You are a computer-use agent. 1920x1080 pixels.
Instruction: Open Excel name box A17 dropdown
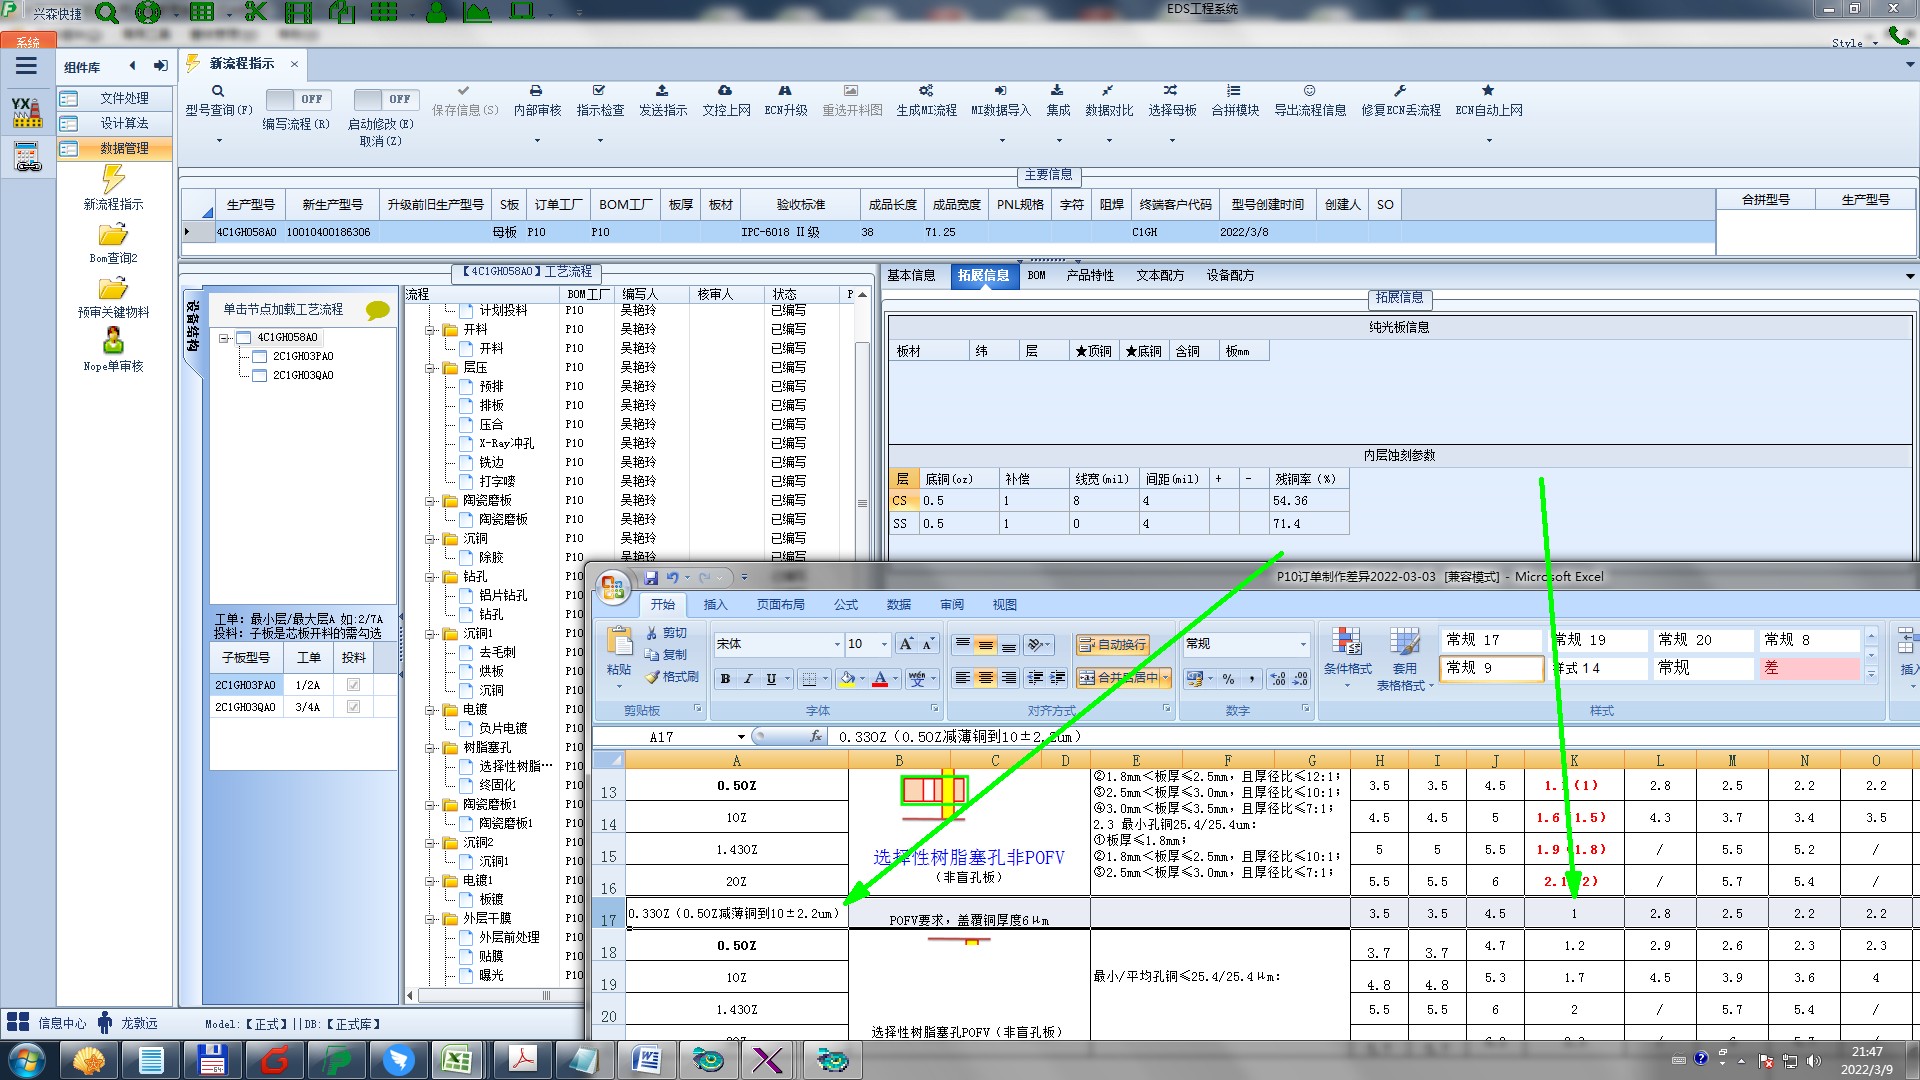pos(741,737)
